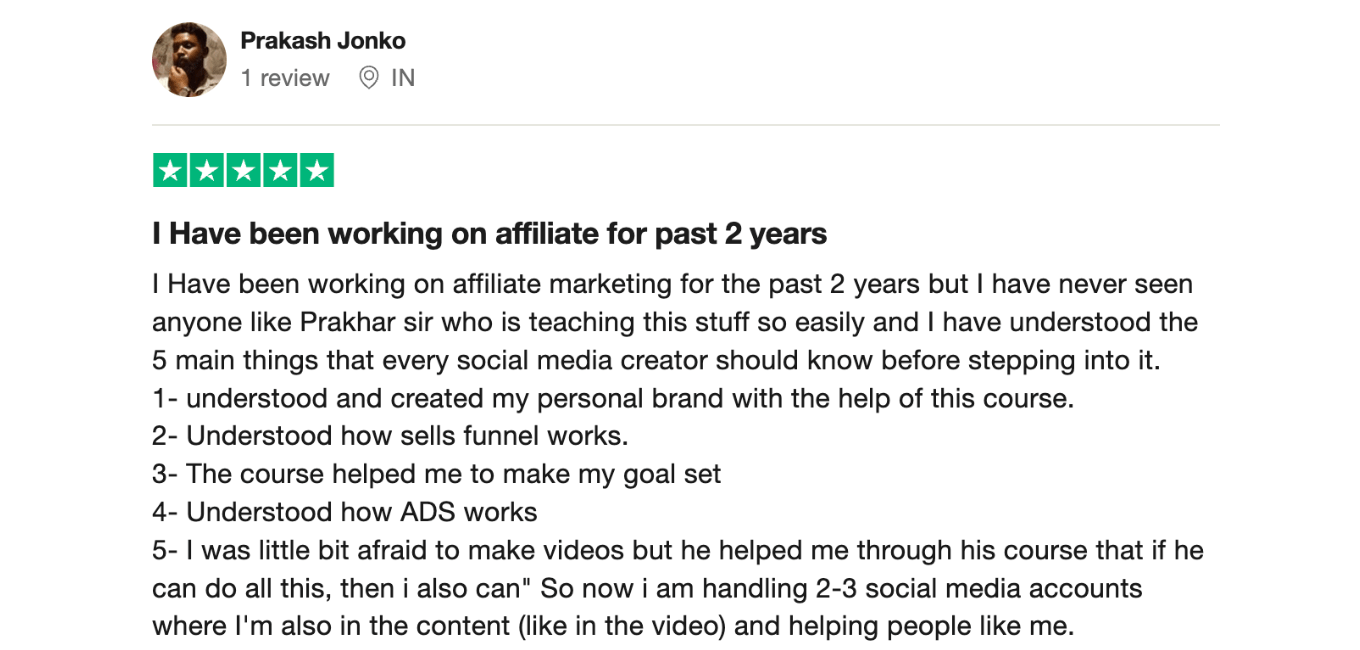Click the second green rating star
This screenshot has width=1360, height=650.
[207, 171]
